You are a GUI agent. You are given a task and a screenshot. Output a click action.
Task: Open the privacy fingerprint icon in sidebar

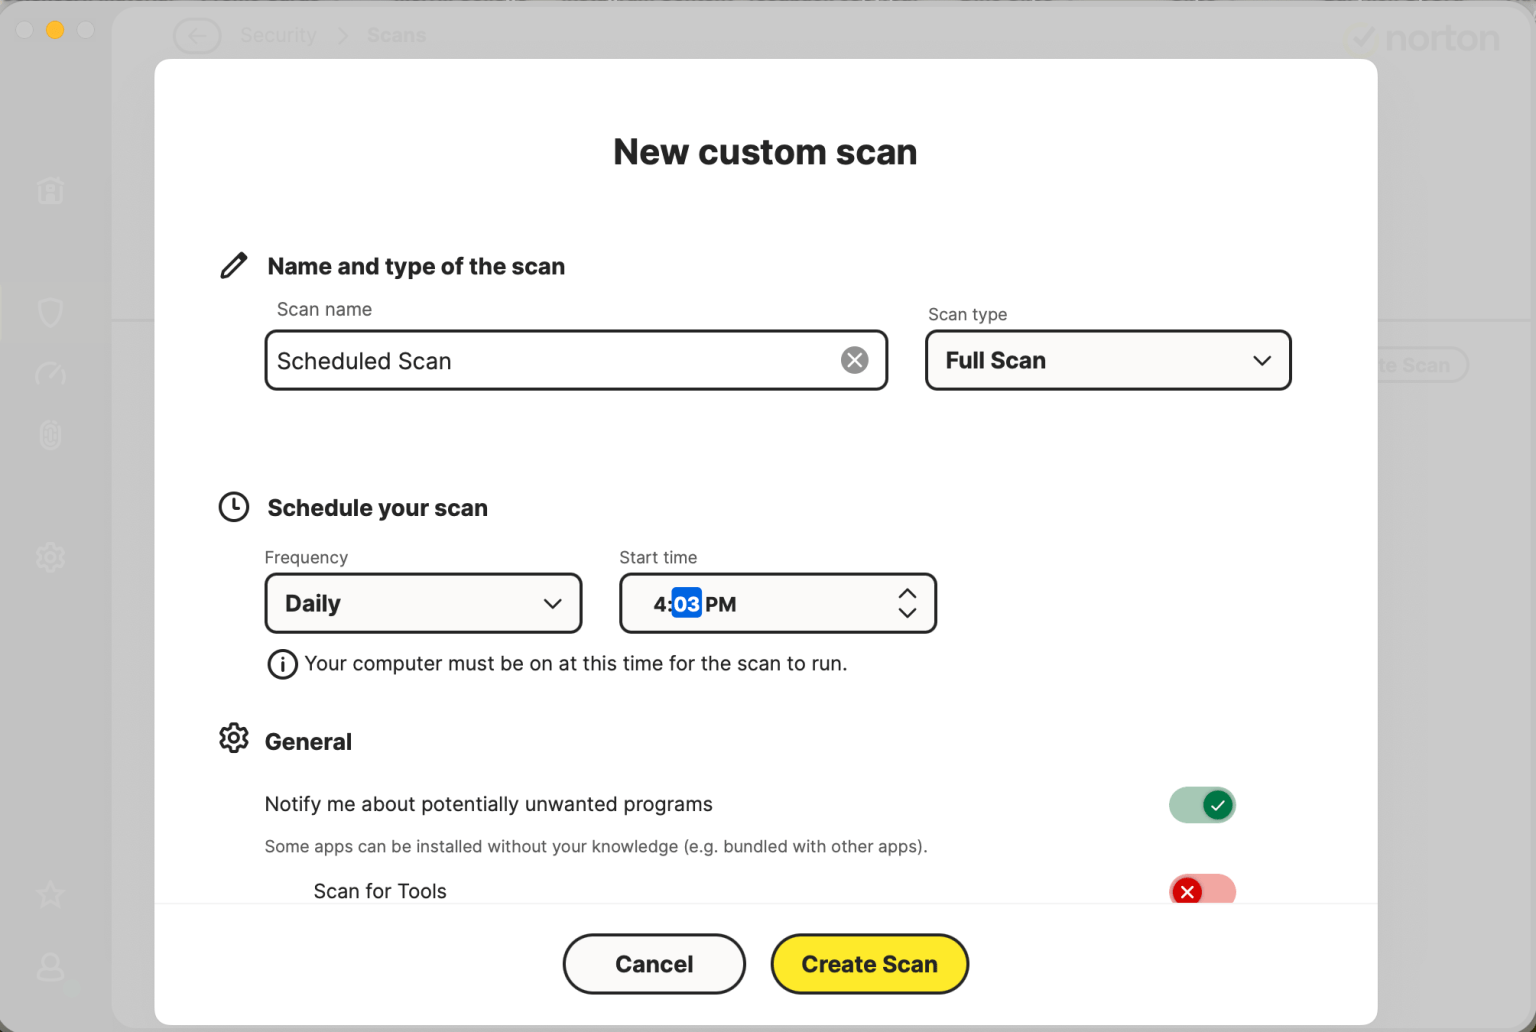pos(50,435)
